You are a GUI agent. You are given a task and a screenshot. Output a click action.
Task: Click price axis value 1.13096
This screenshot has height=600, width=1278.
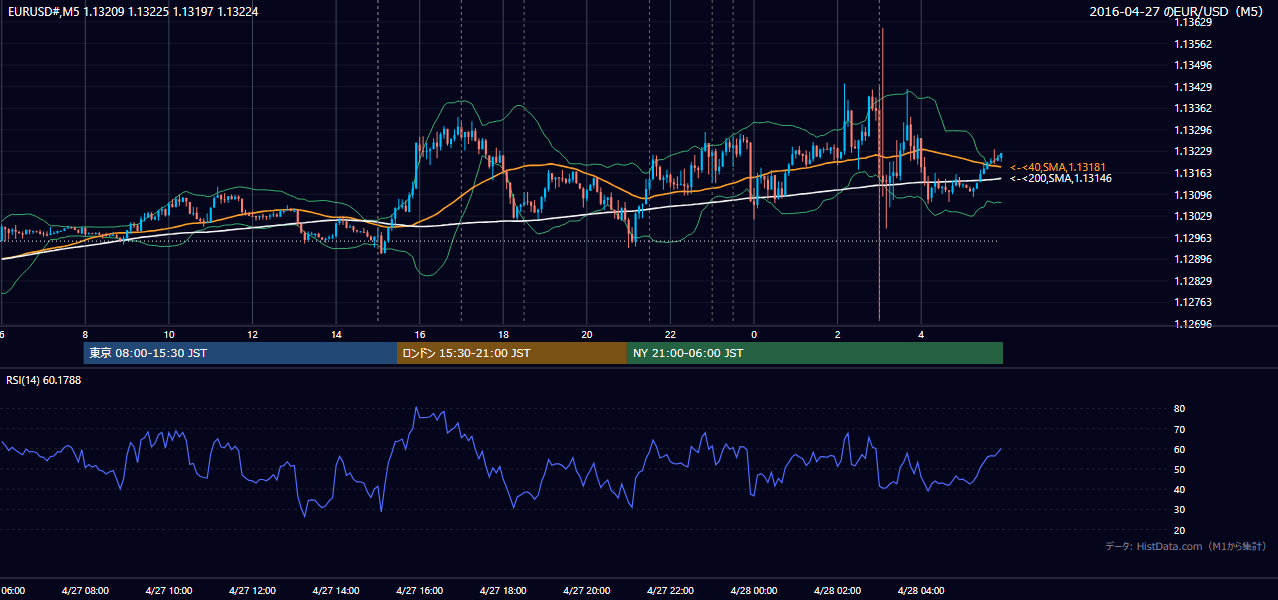1192,195
